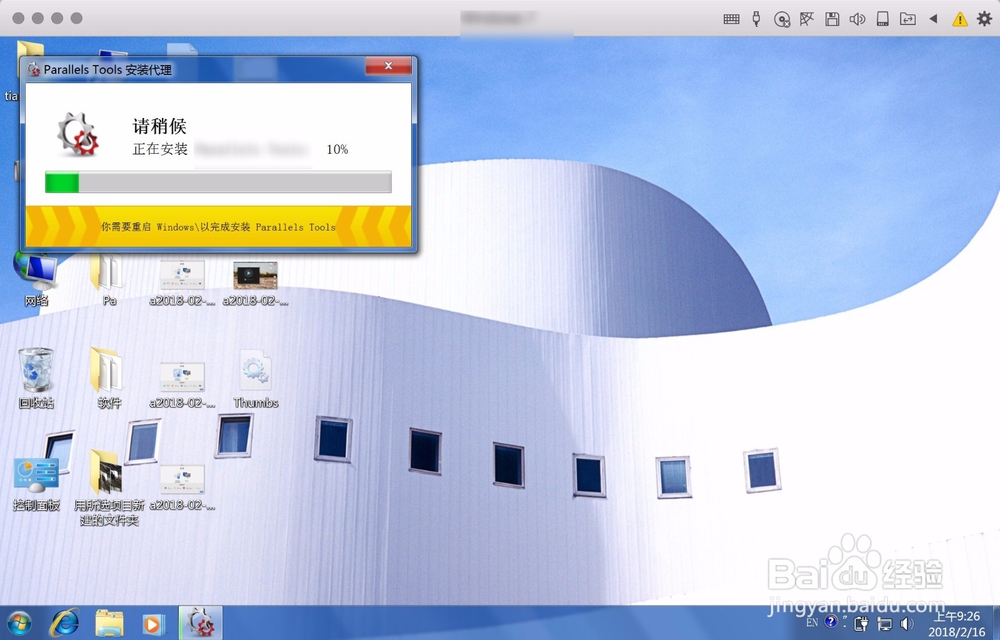
Task: Click the 10% progress value
Action: tap(337, 149)
